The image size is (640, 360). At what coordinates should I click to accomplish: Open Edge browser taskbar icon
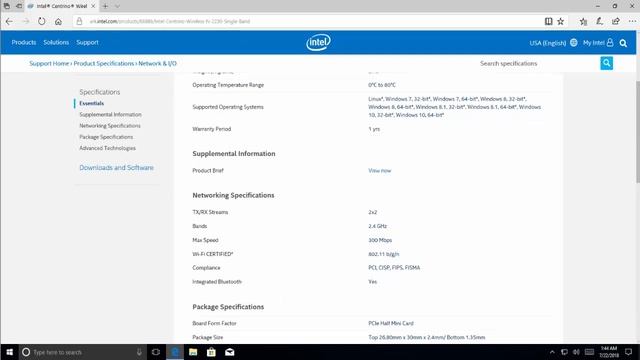175,352
